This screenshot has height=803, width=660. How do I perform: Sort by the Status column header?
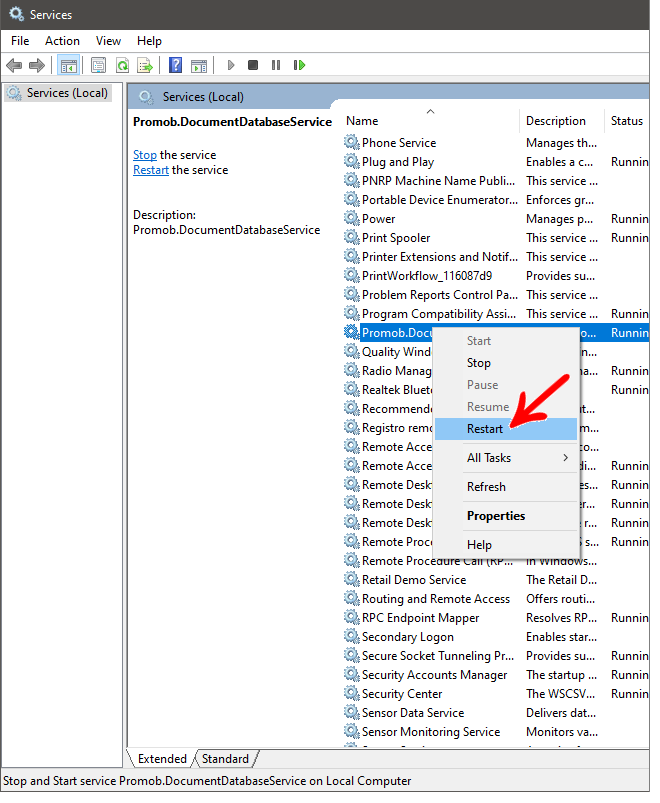[x=627, y=121]
